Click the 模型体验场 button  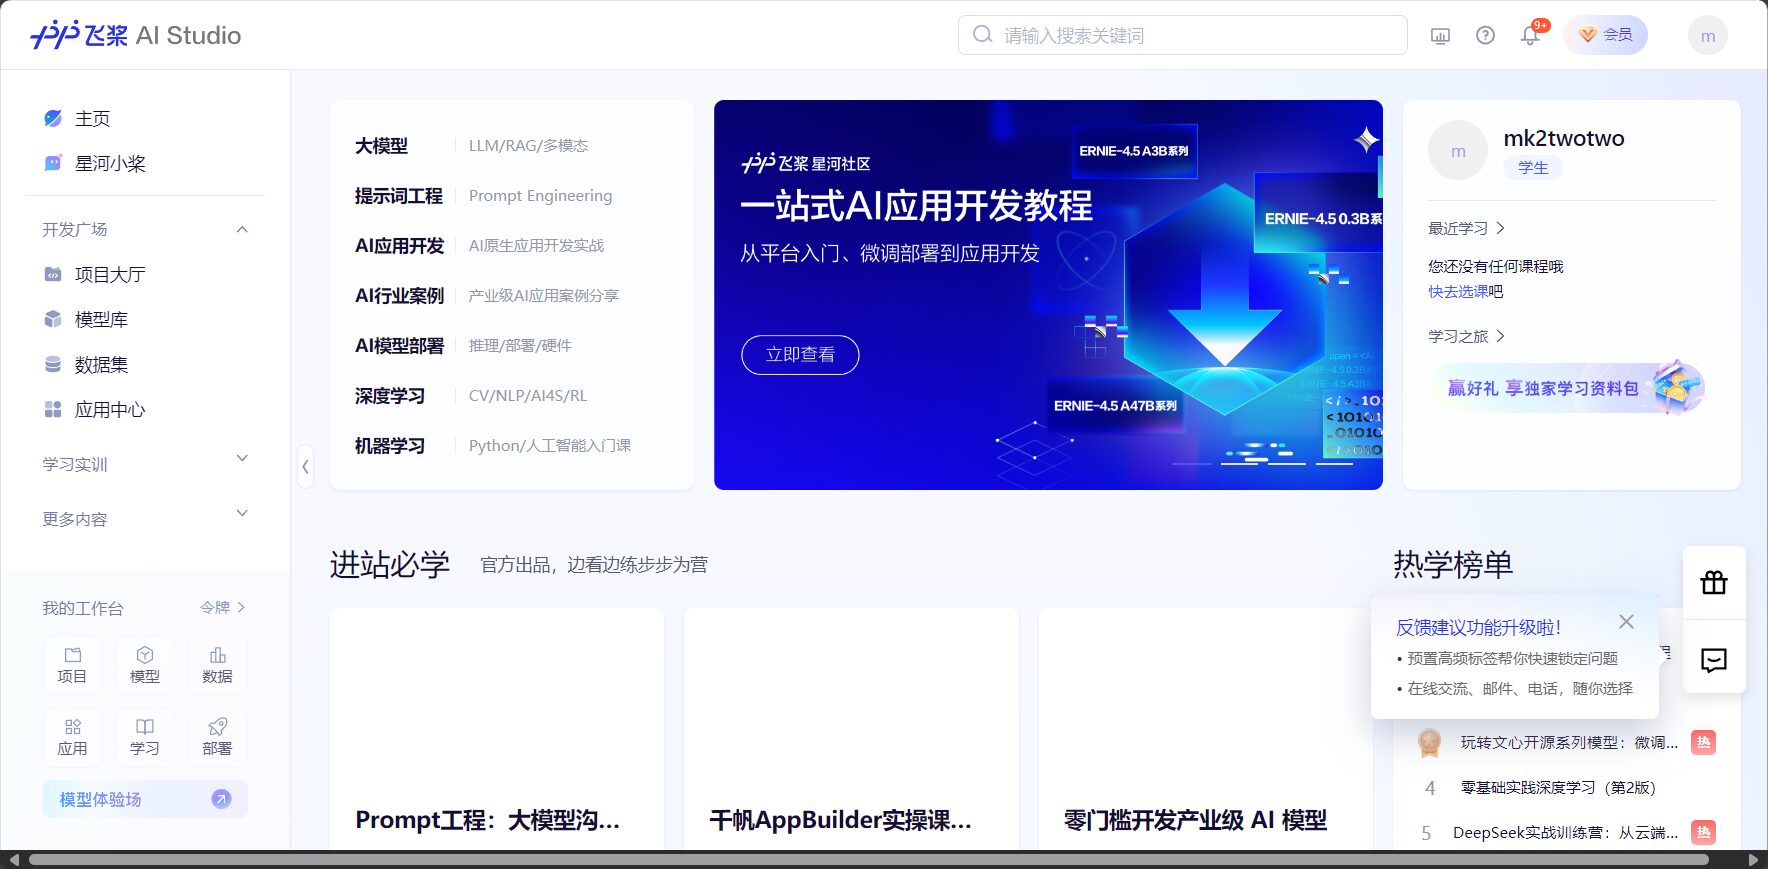145,799
